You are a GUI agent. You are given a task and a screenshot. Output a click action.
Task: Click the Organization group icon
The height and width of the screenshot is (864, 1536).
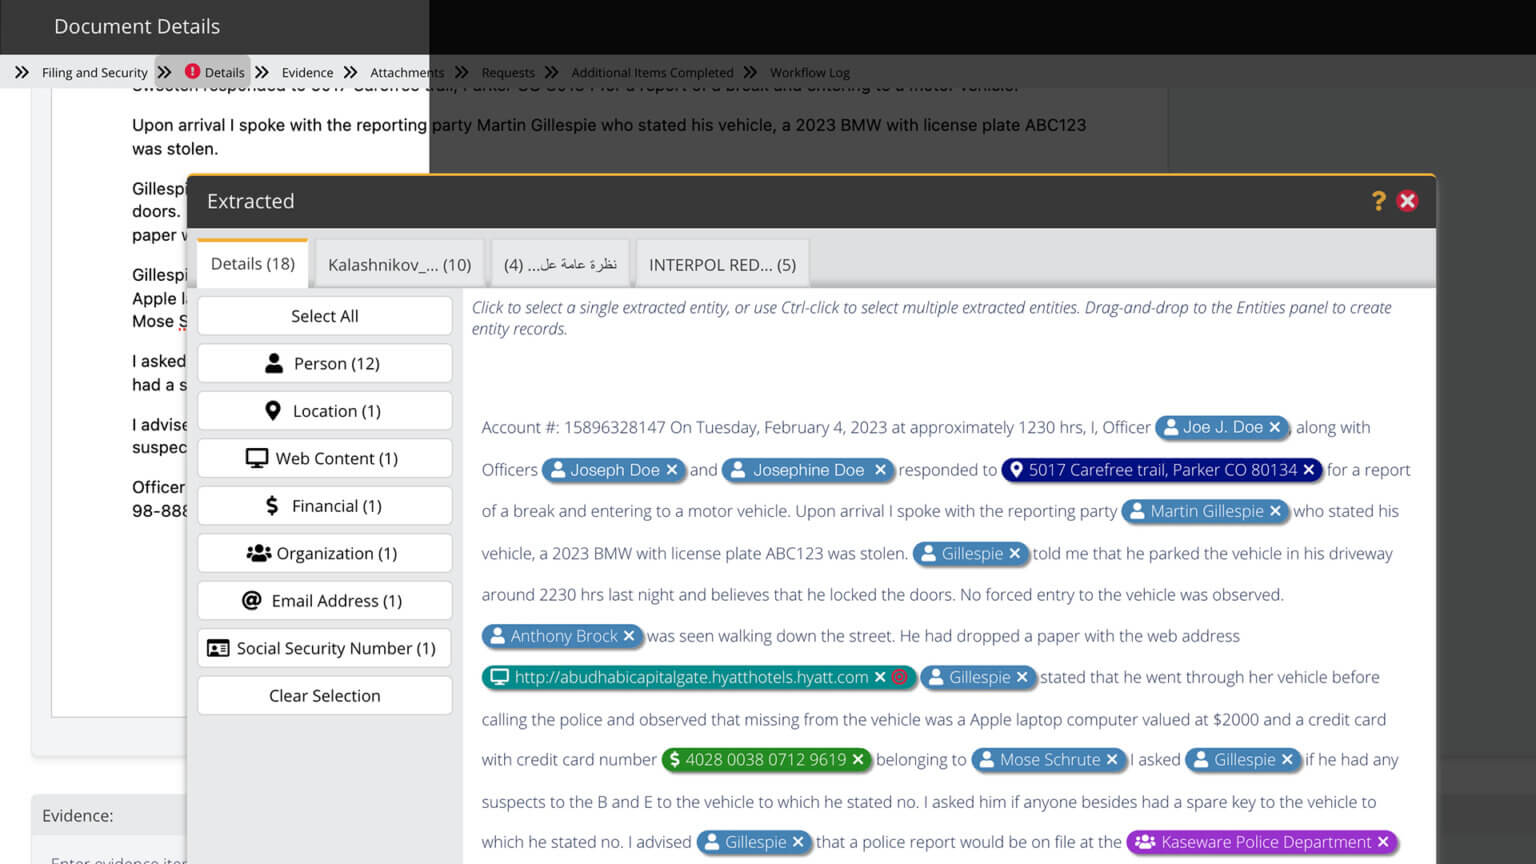258,553
